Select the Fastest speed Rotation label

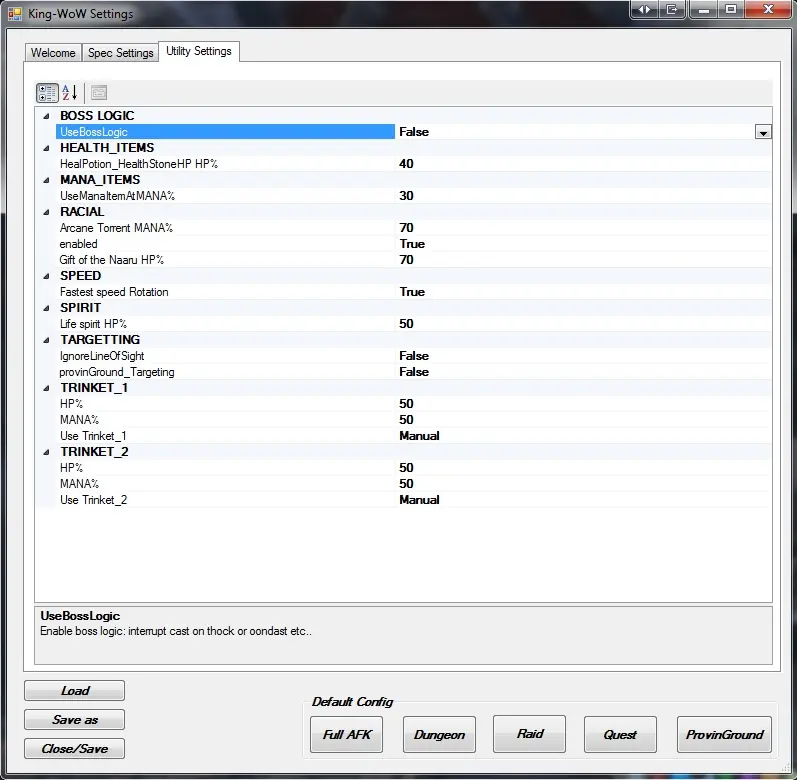(114, 292)
